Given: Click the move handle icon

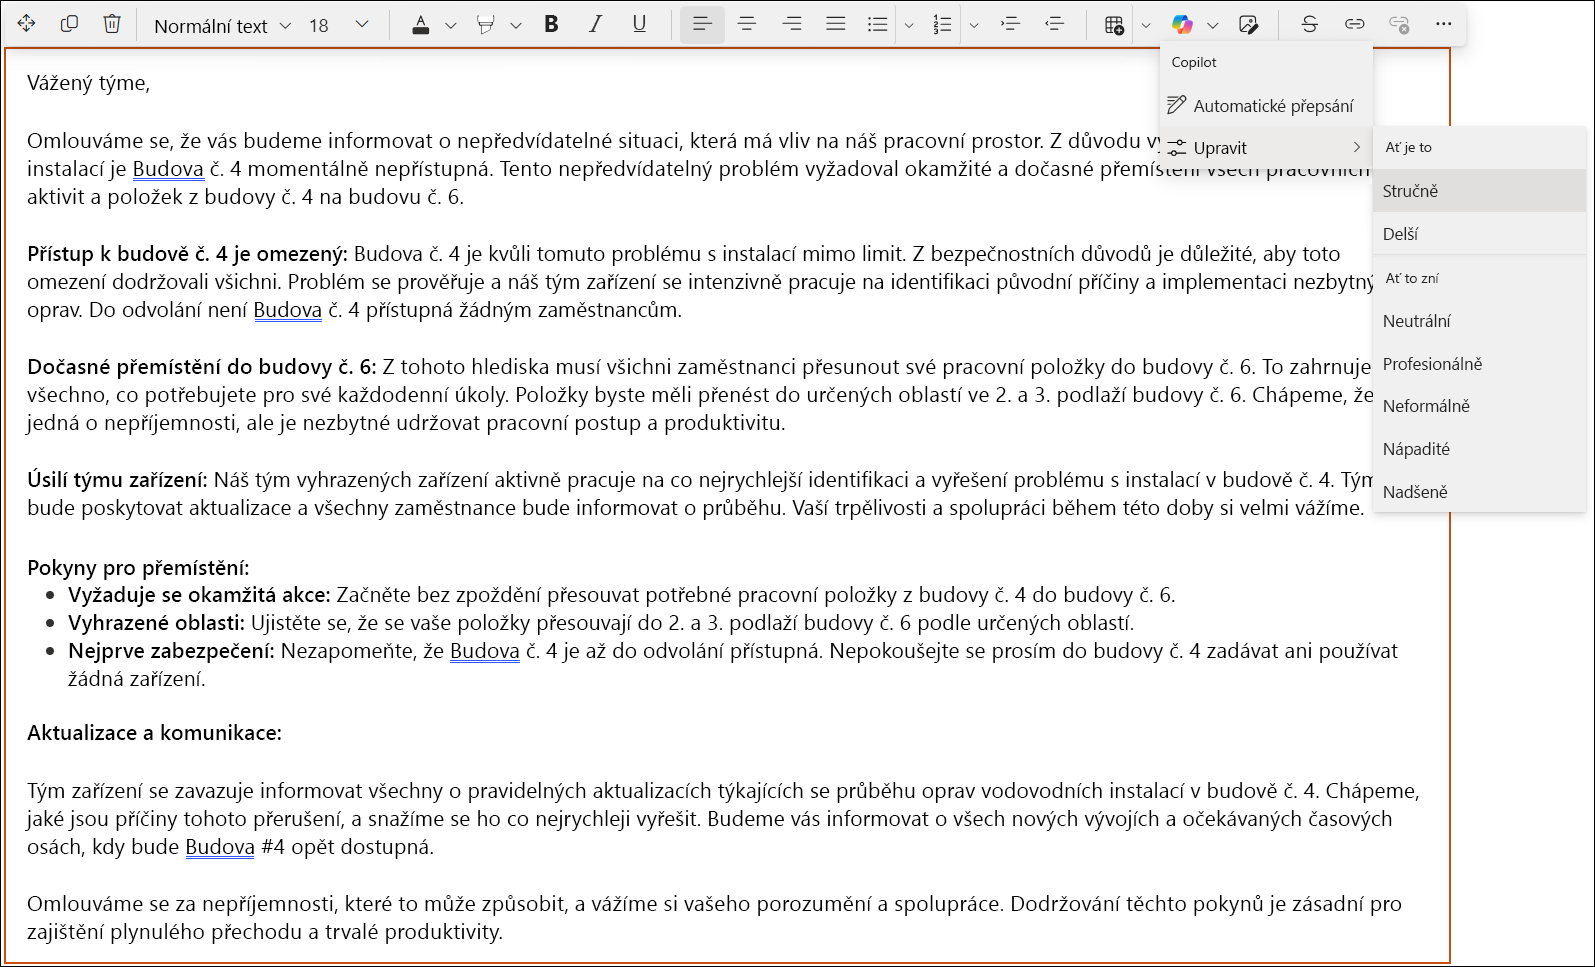Looking at the screenshot, I should pos(27,24).
